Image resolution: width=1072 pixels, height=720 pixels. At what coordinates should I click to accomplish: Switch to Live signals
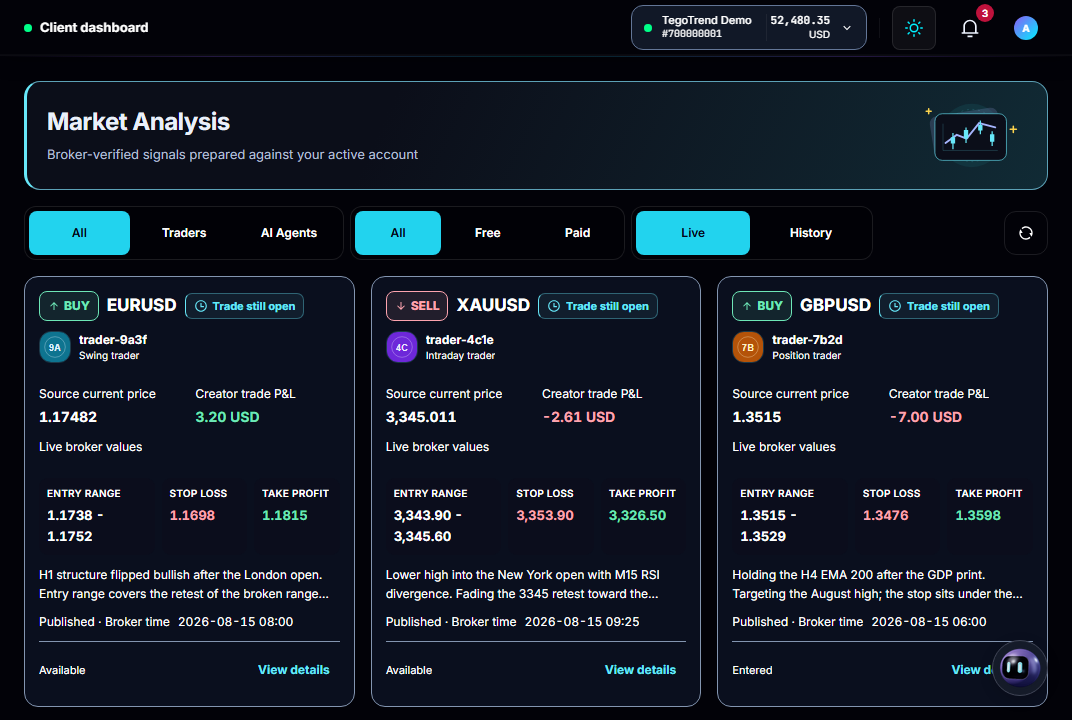[x=693, y=233]
